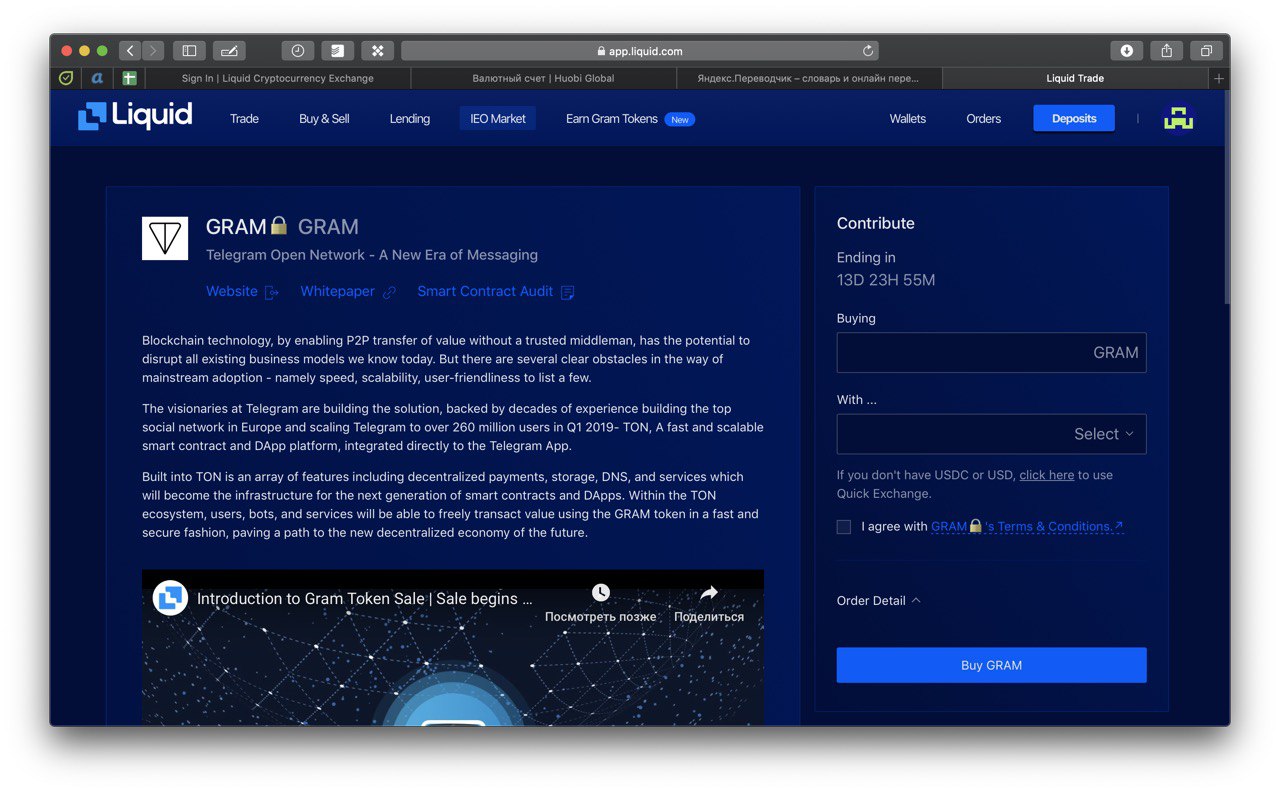Open the blue 'a' pinned tab
Image resolution: width=1280 pixels, height=792 pixels.
coord(97,78)
